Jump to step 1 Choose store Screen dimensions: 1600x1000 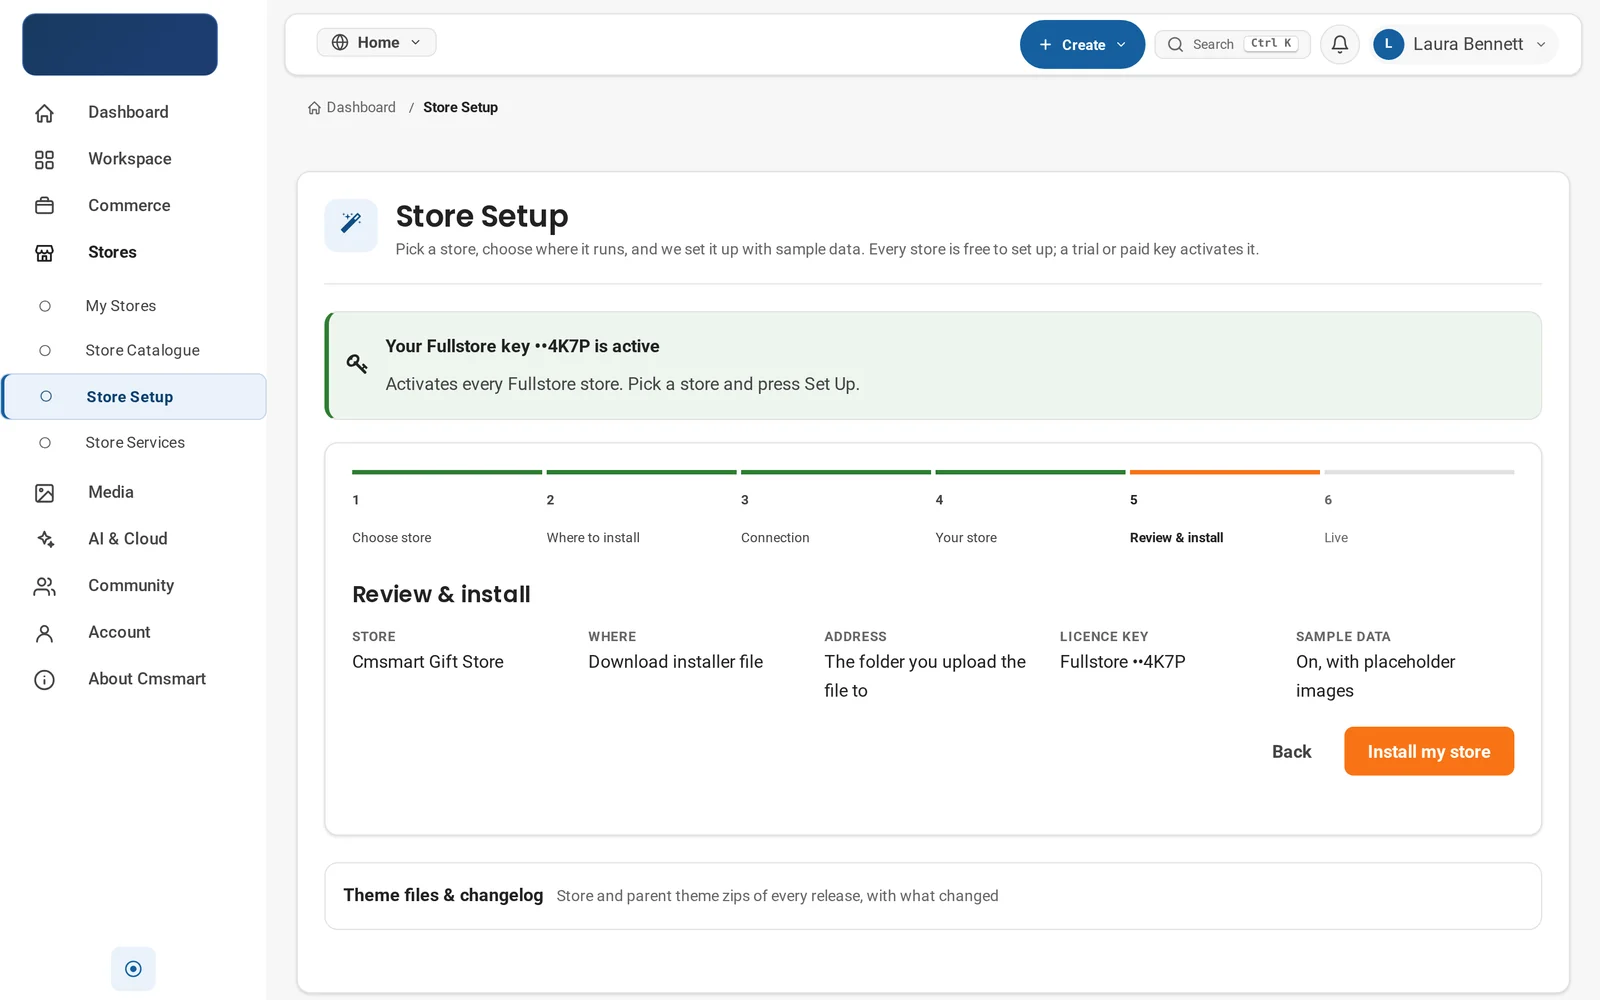[x=446, y=508]
